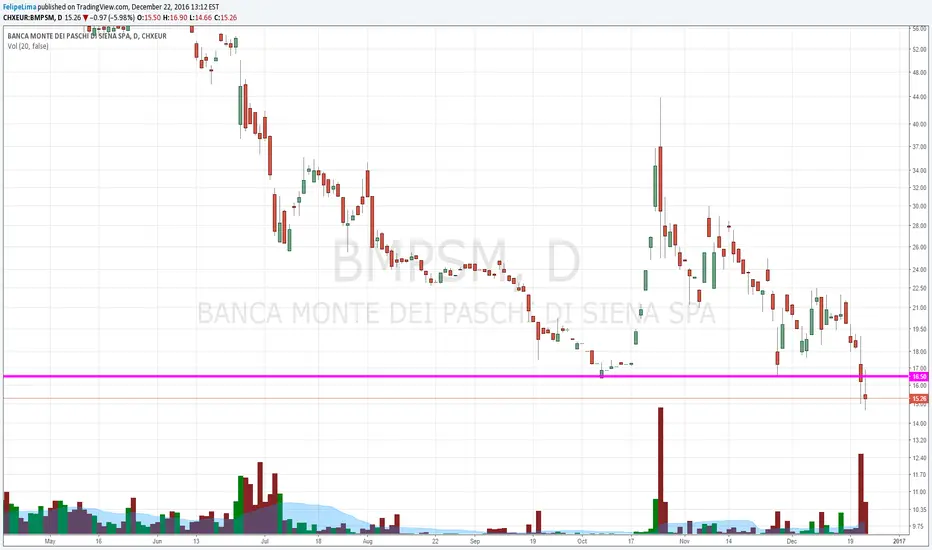Click the 11.00 price axis label

point(919,492)
